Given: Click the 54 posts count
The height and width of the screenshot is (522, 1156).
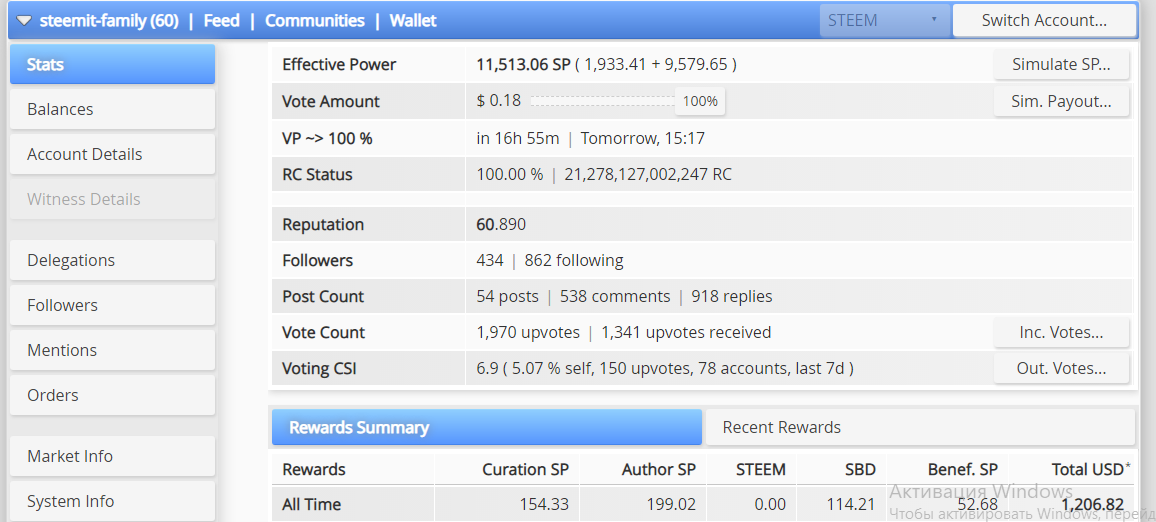Looking at the screenshot, I should point(507,296).
